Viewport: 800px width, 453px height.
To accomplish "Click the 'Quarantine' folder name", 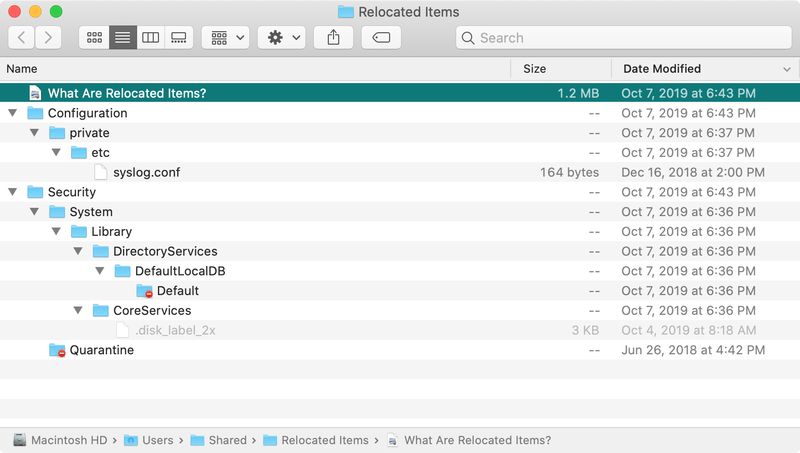I will pos(102,350).
